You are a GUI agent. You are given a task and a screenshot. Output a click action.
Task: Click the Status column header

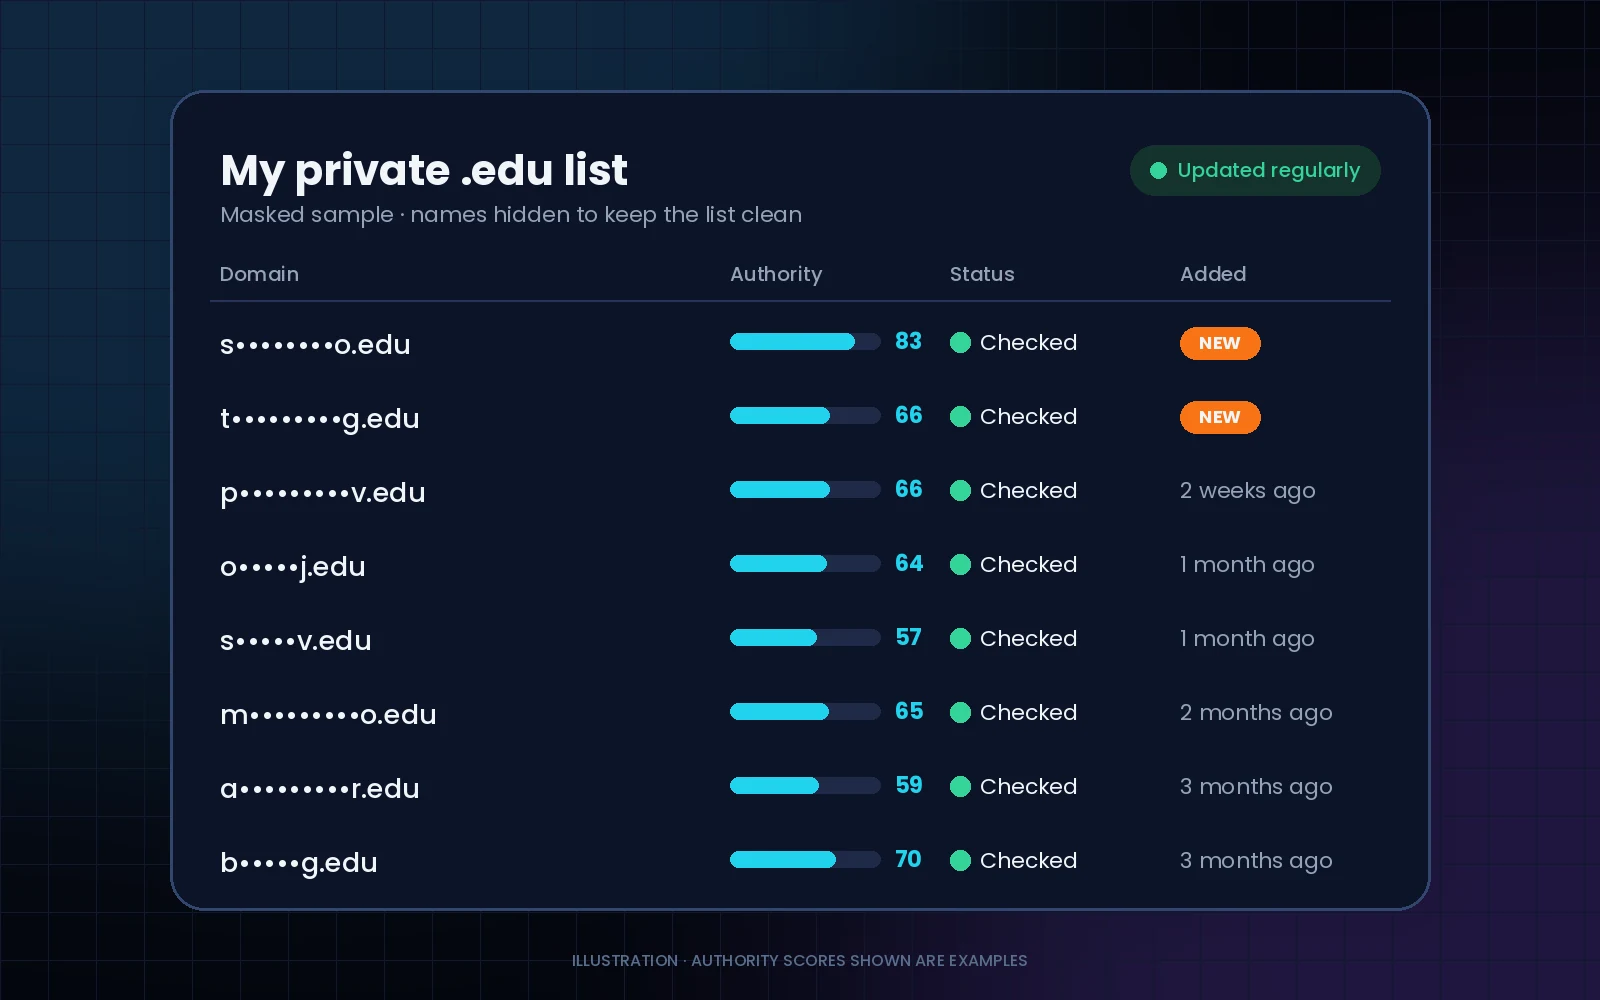click(982, 274)
